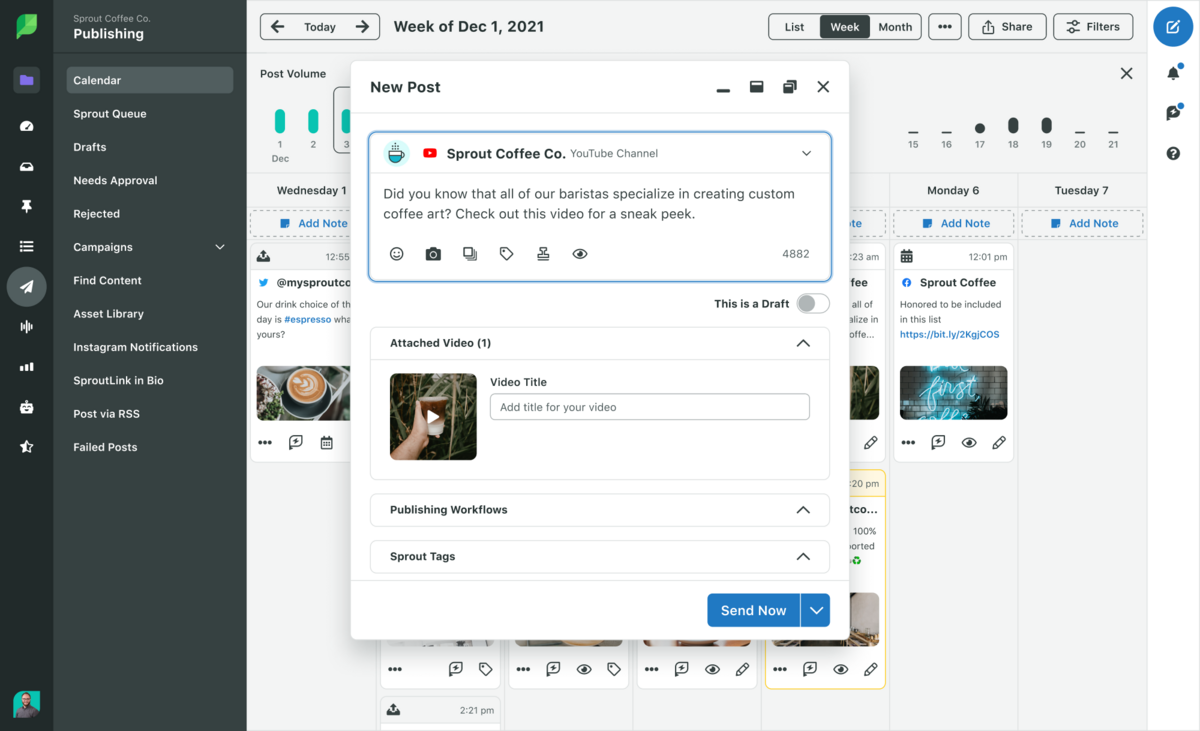Open the list icon in left rail
The image size is (1200, 731).
coord(27,246)
